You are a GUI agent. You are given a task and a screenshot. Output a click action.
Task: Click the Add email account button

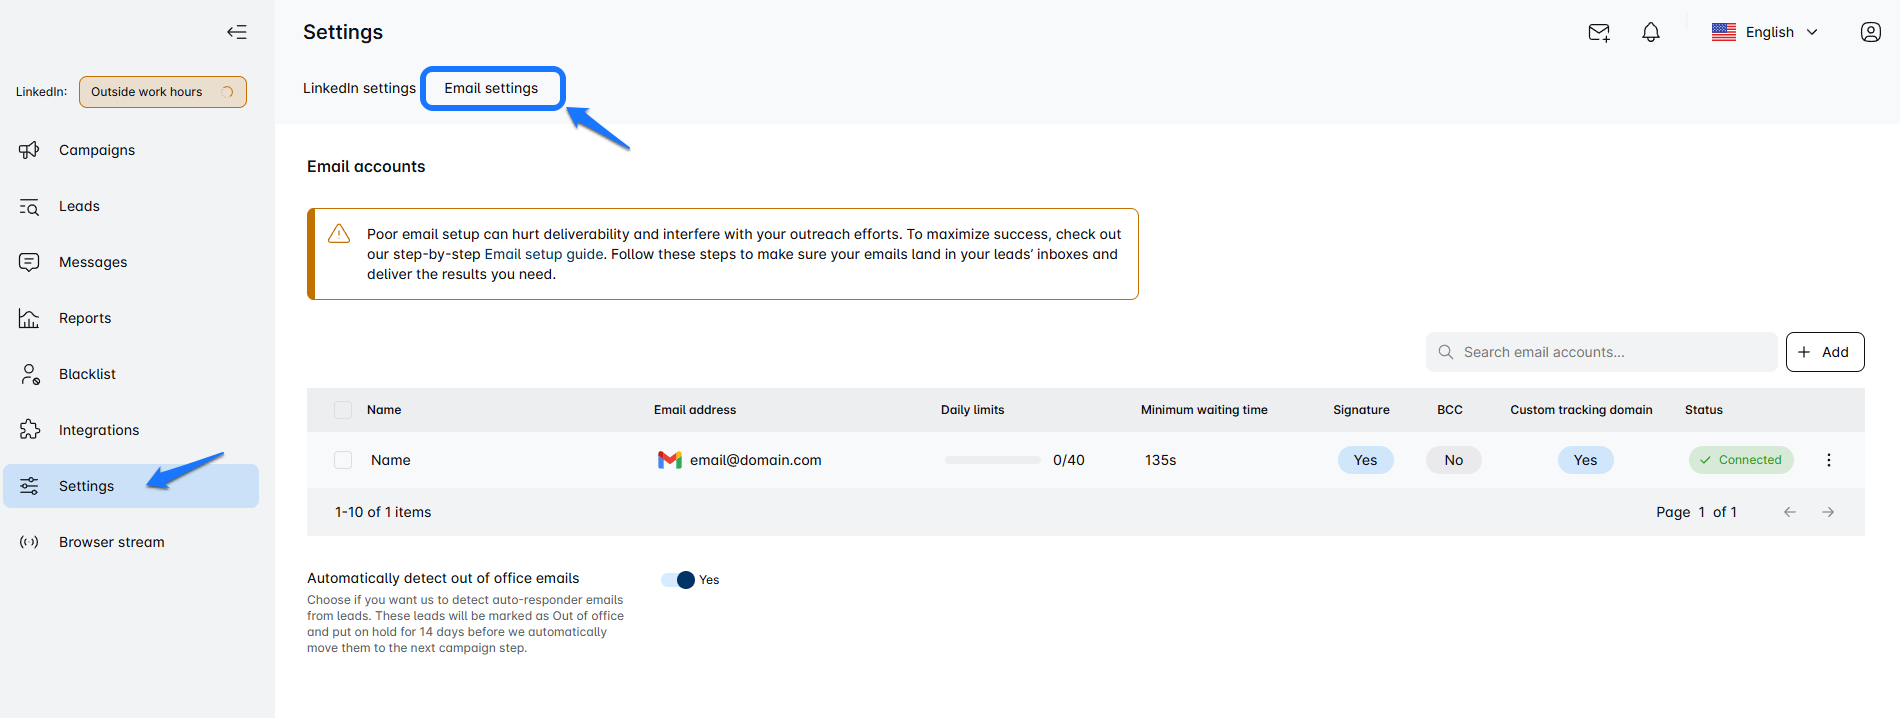click(x=1824, y=352)
